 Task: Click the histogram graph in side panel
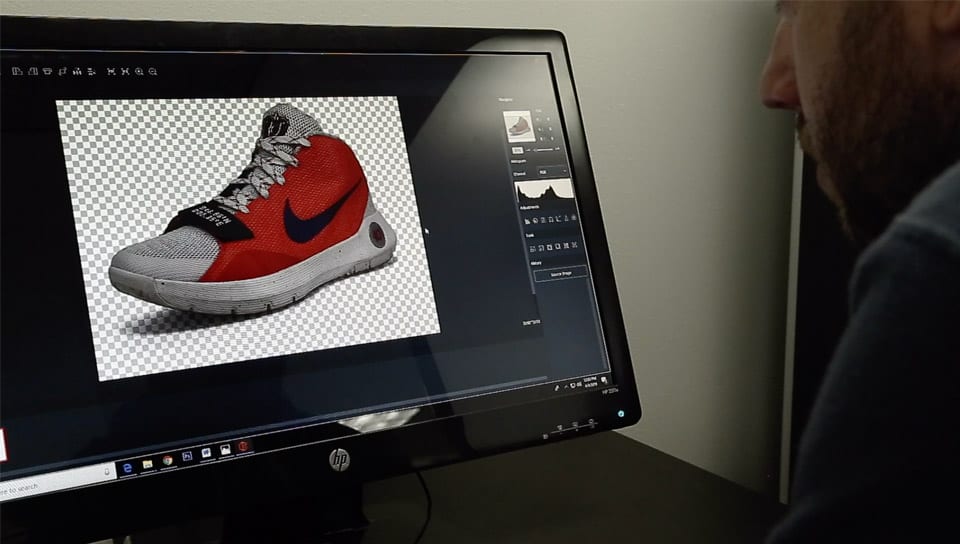click(544, 190)
